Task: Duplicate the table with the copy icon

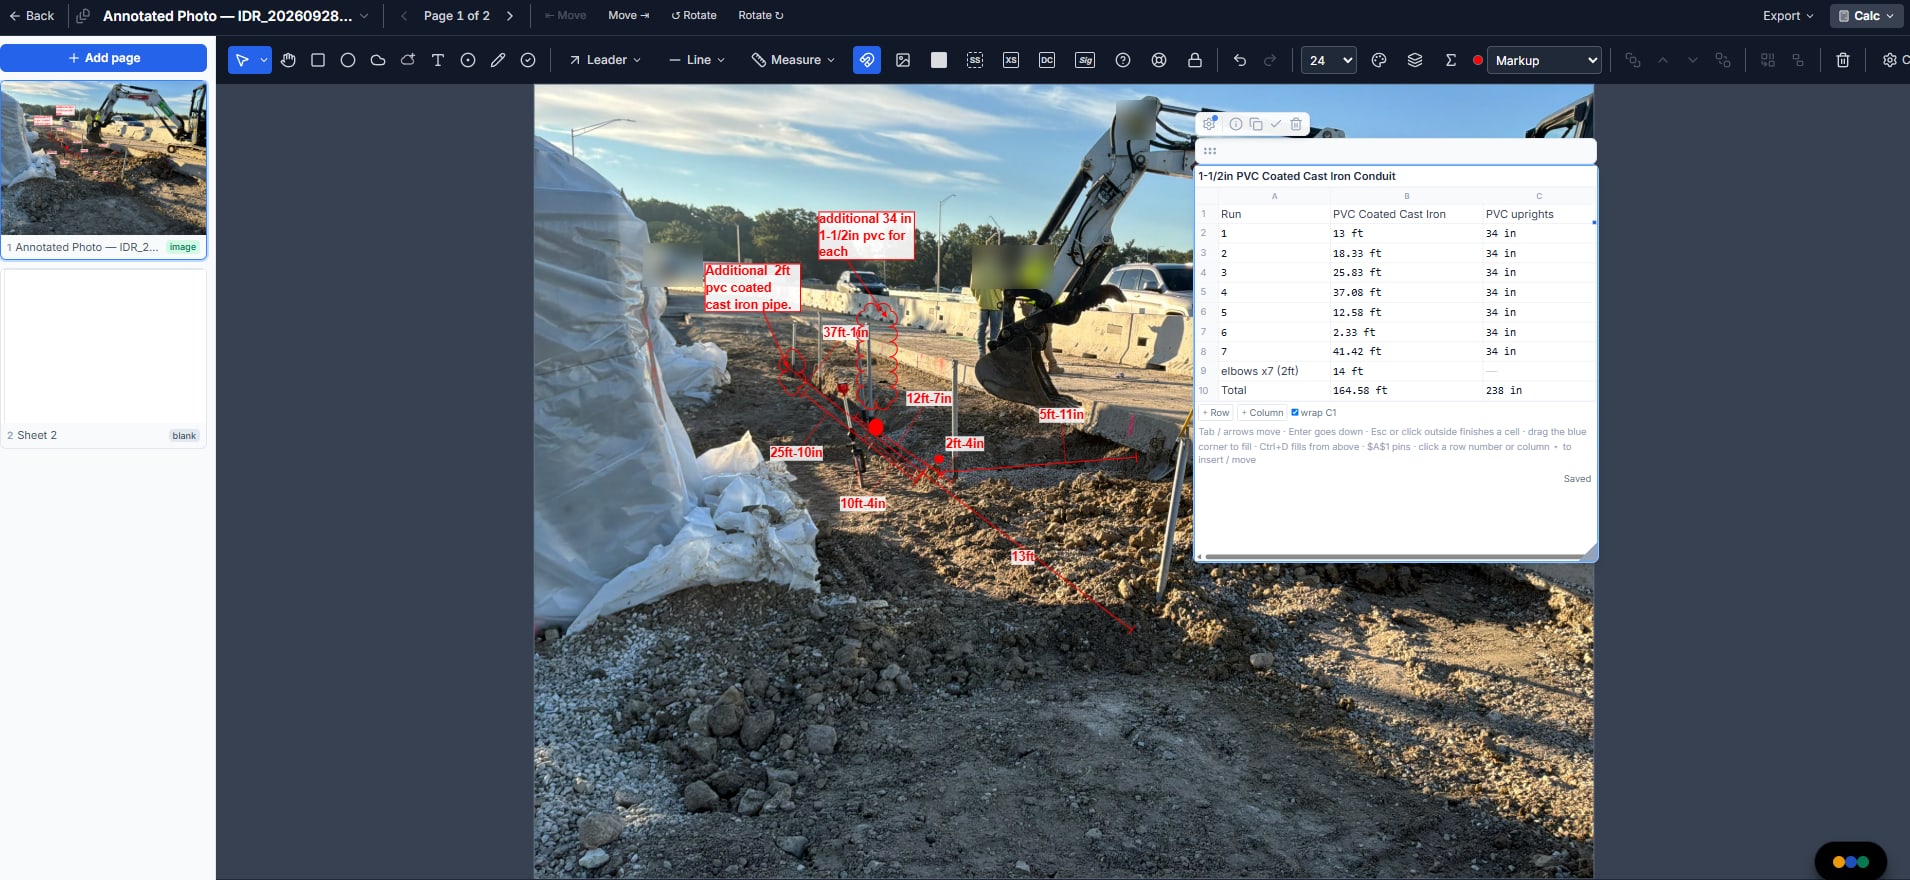Action: pyautogui.click(x=1256, y=124)
